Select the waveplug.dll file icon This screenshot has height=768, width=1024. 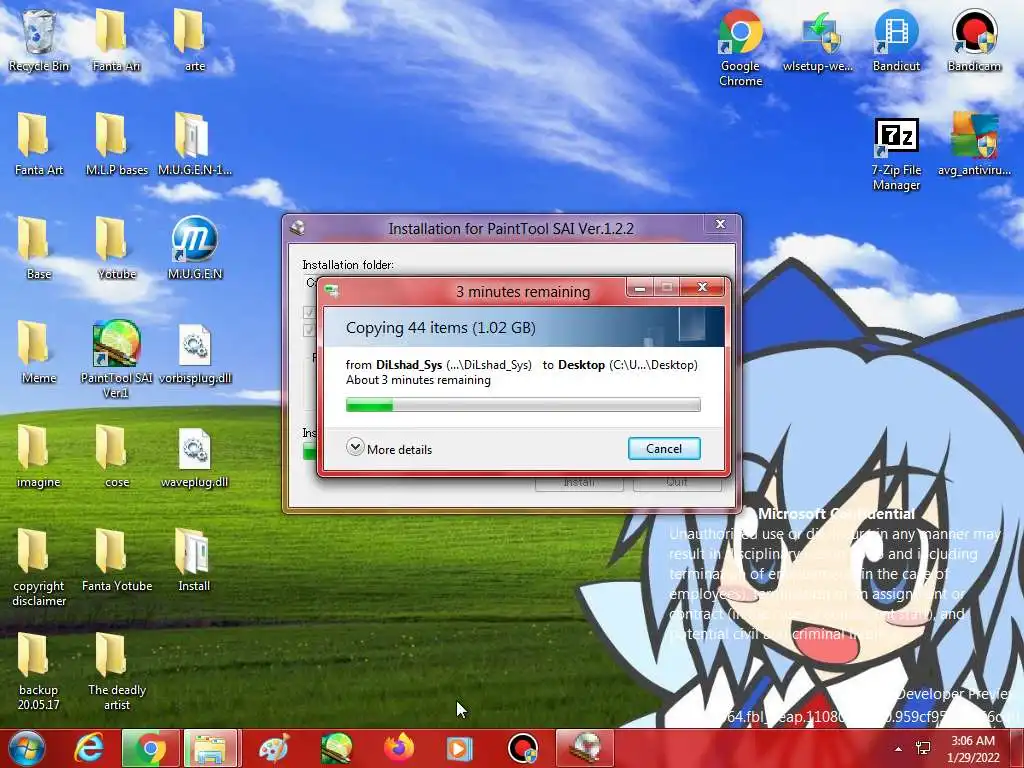point(195,456)
